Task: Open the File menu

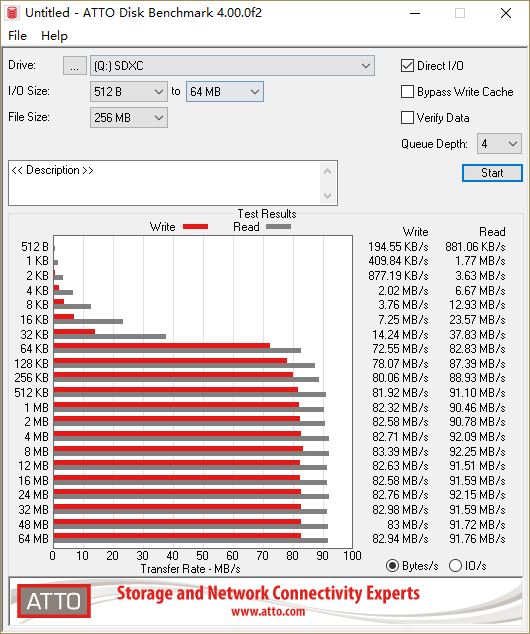Action: point(17,36)
